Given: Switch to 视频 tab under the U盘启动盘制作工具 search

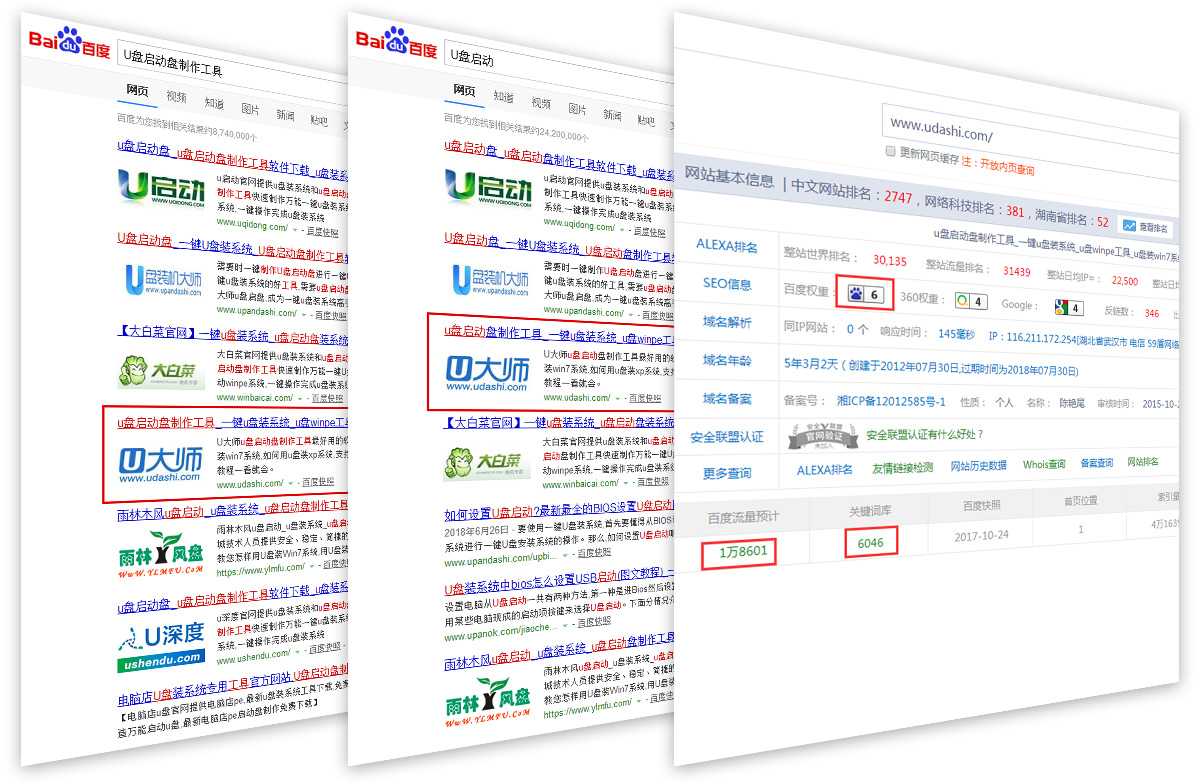Looking at the screenshot, I should (x=176, y=98).
